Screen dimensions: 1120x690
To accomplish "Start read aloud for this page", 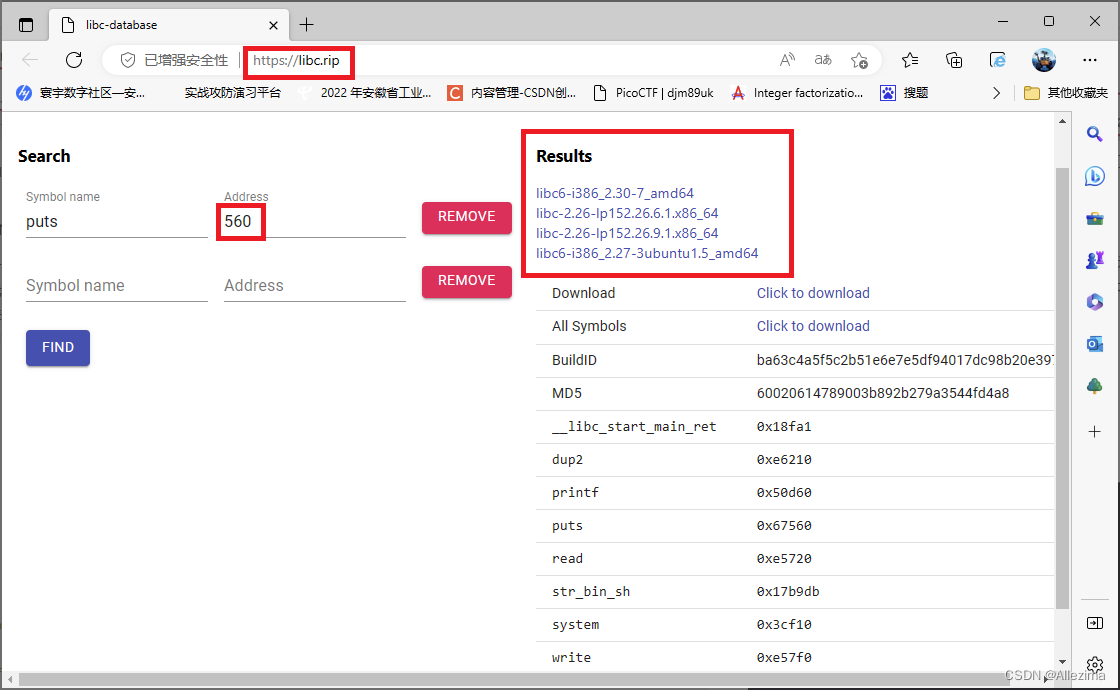I will tap(787, 60).
